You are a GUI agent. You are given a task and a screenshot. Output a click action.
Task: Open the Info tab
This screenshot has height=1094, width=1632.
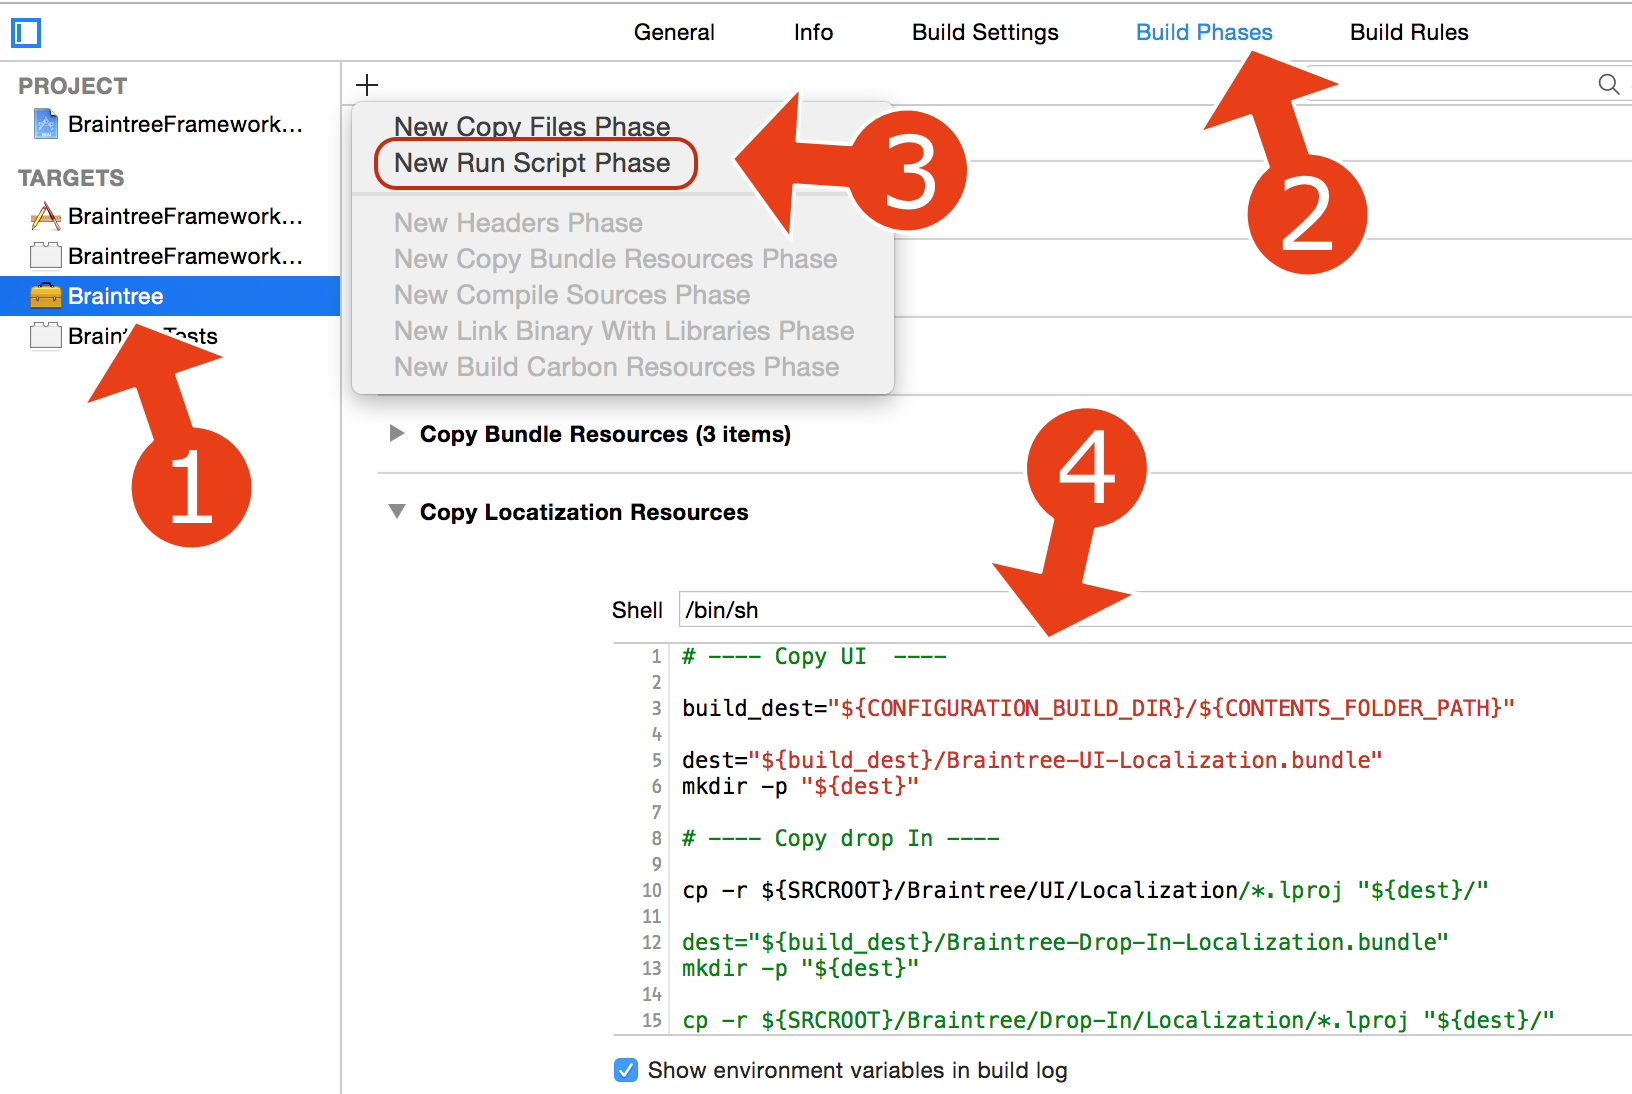pyautogui.click(x=813, y=32)
